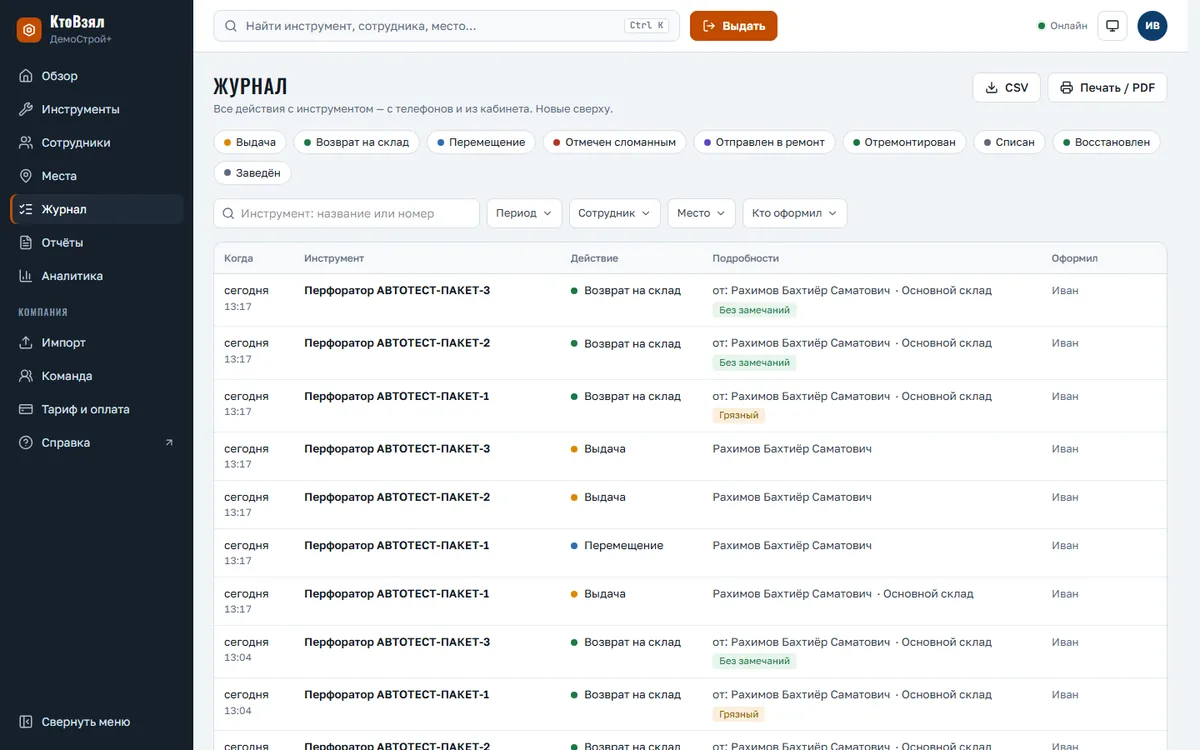Viewport: 1200px width, 750px height.
Task: Toggle the Перемещение filter chip
Action: click(481, 142)
